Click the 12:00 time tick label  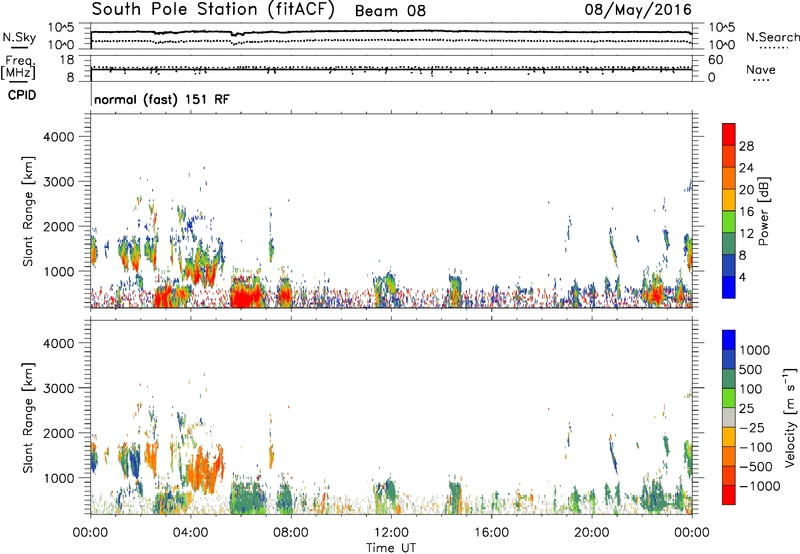[x=391, y=533]
